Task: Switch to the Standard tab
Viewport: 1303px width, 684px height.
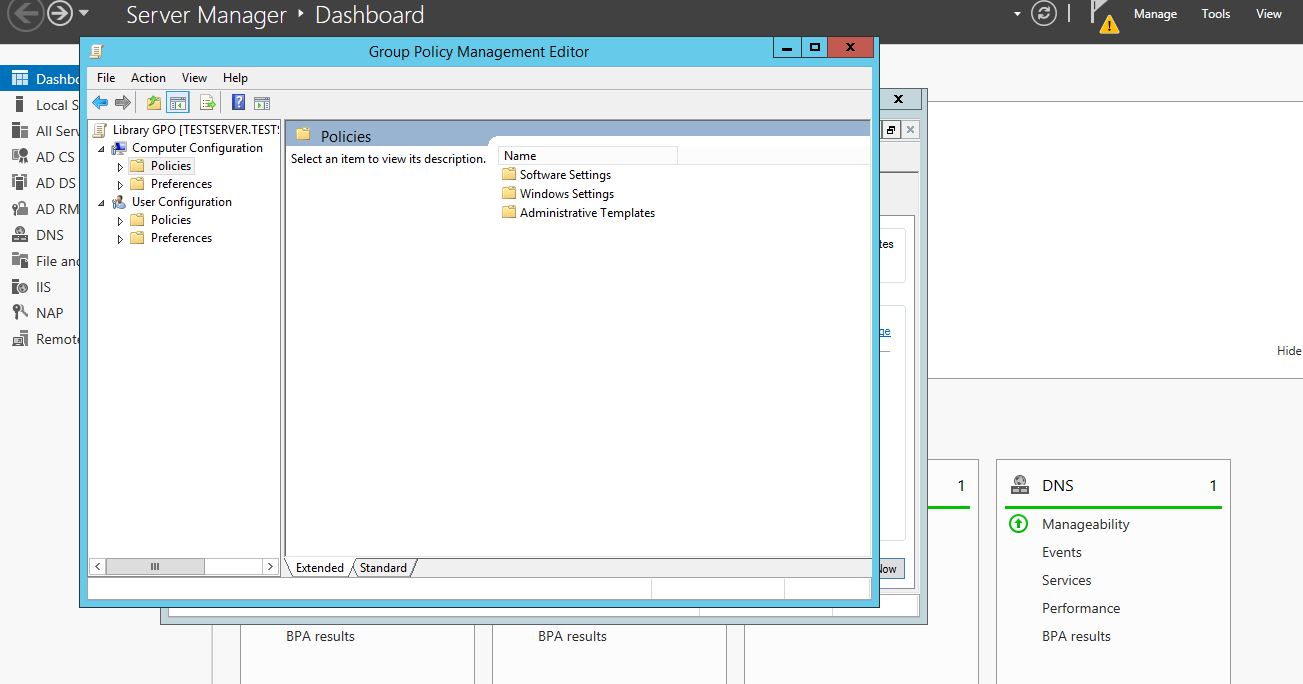Action: tap(383, 568)
